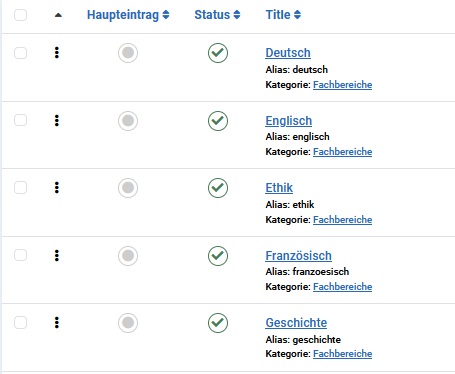Screen dimensions: 455x374
Task: Set Französisch as featured Haupteintrag
Action: pyautogui.click(x=128, y=256)
